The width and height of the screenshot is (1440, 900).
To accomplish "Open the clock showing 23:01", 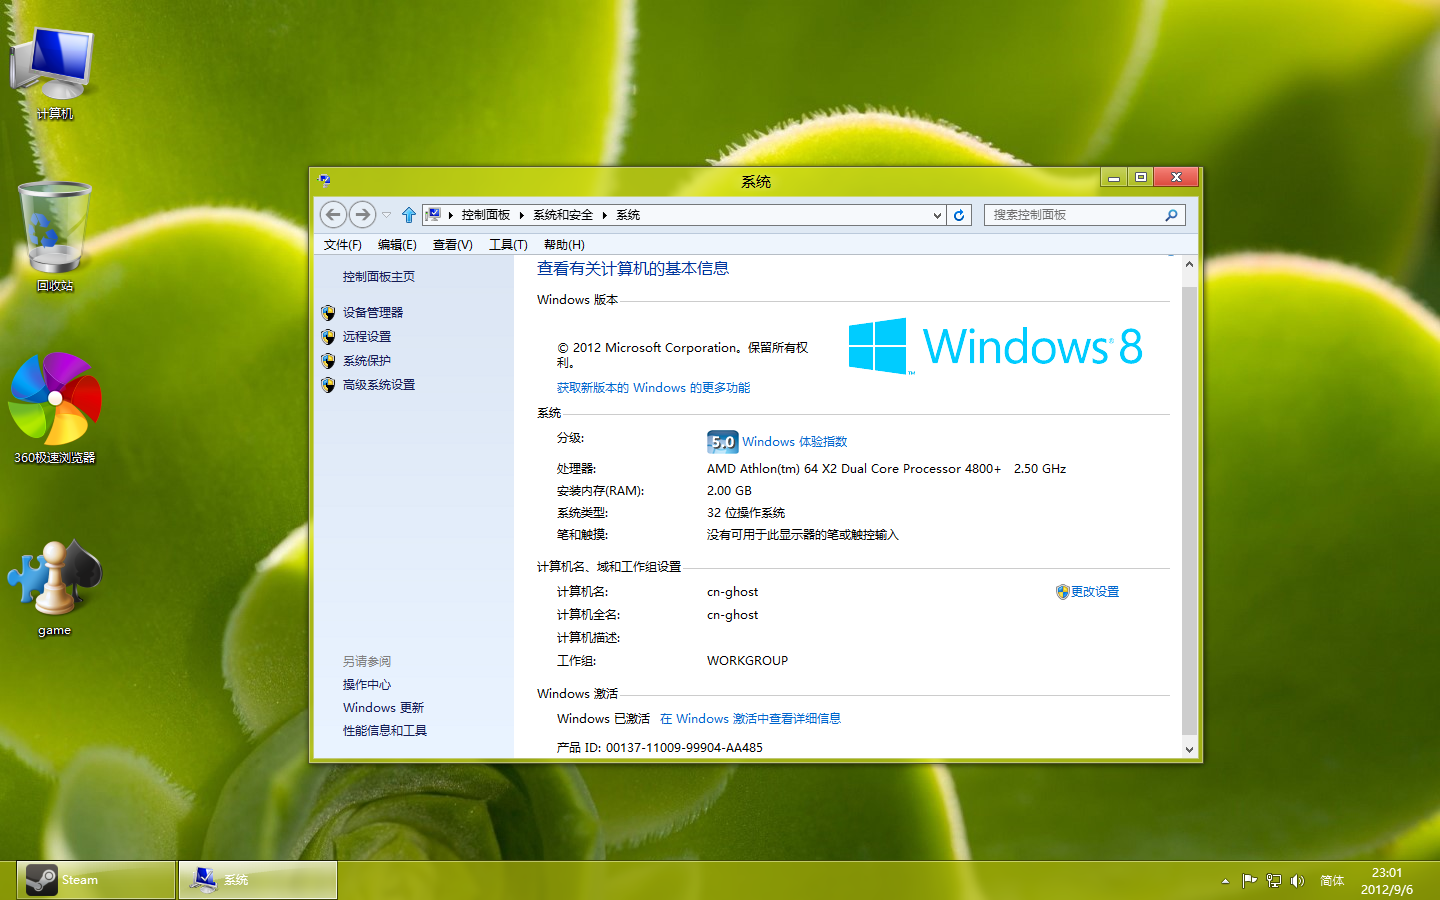I will [x=1387, y=881].
